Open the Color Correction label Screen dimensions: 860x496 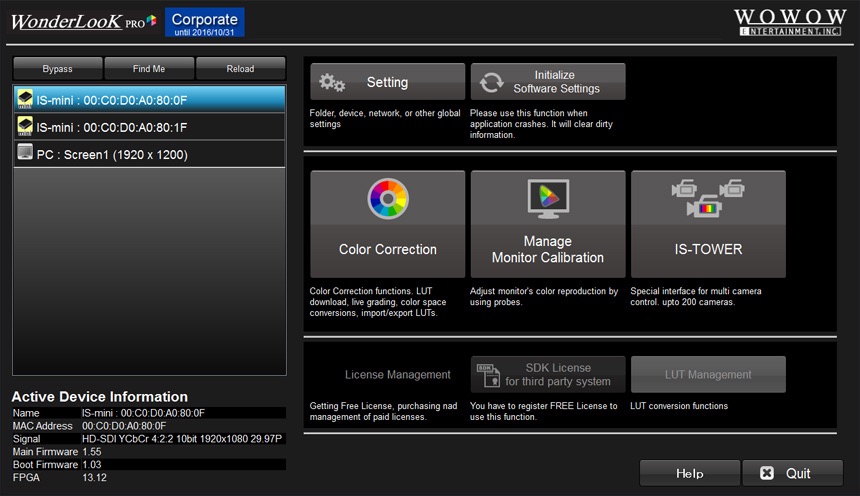pos(388,249)
